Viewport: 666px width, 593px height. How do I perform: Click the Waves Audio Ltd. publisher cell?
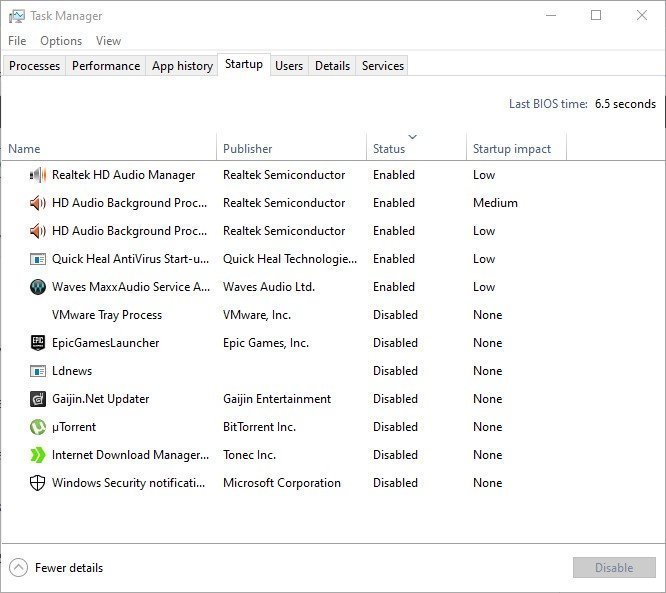pyautogui.click(x=269, y=287)
